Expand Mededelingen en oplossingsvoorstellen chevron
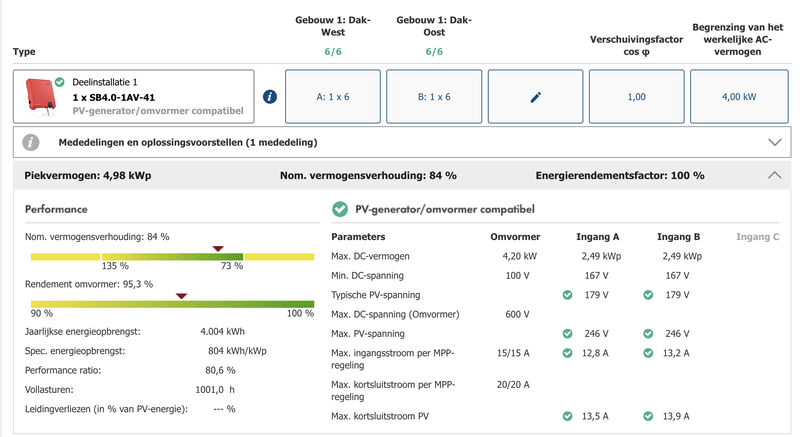The width and height of the screenshot is (800, 437). [x=774, y=142]
